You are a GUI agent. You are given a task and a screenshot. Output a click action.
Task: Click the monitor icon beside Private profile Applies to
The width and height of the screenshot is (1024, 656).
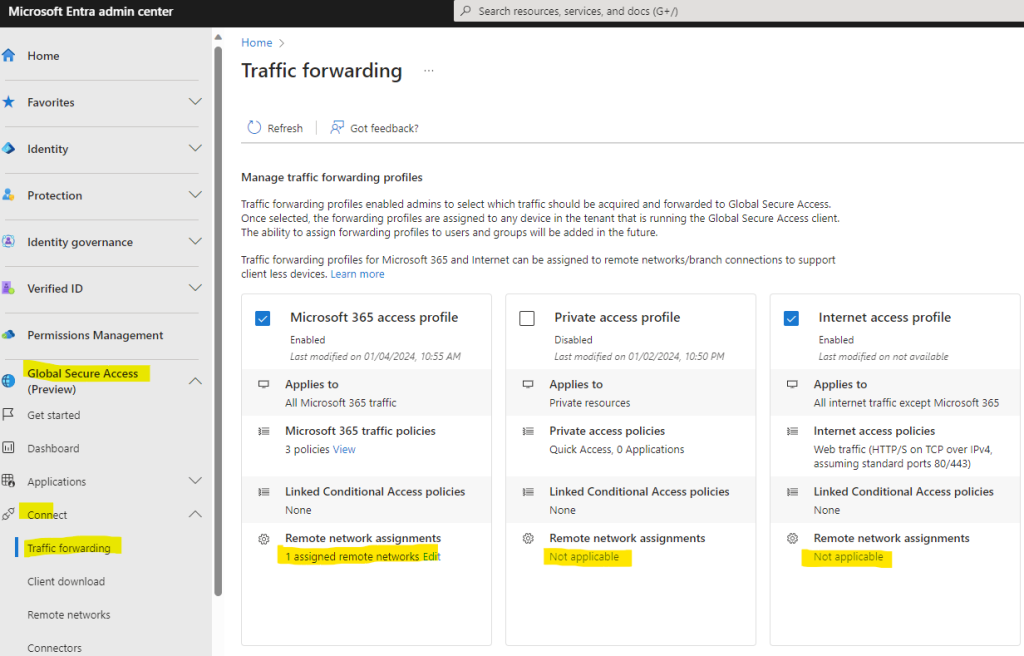tap(528, 384)
